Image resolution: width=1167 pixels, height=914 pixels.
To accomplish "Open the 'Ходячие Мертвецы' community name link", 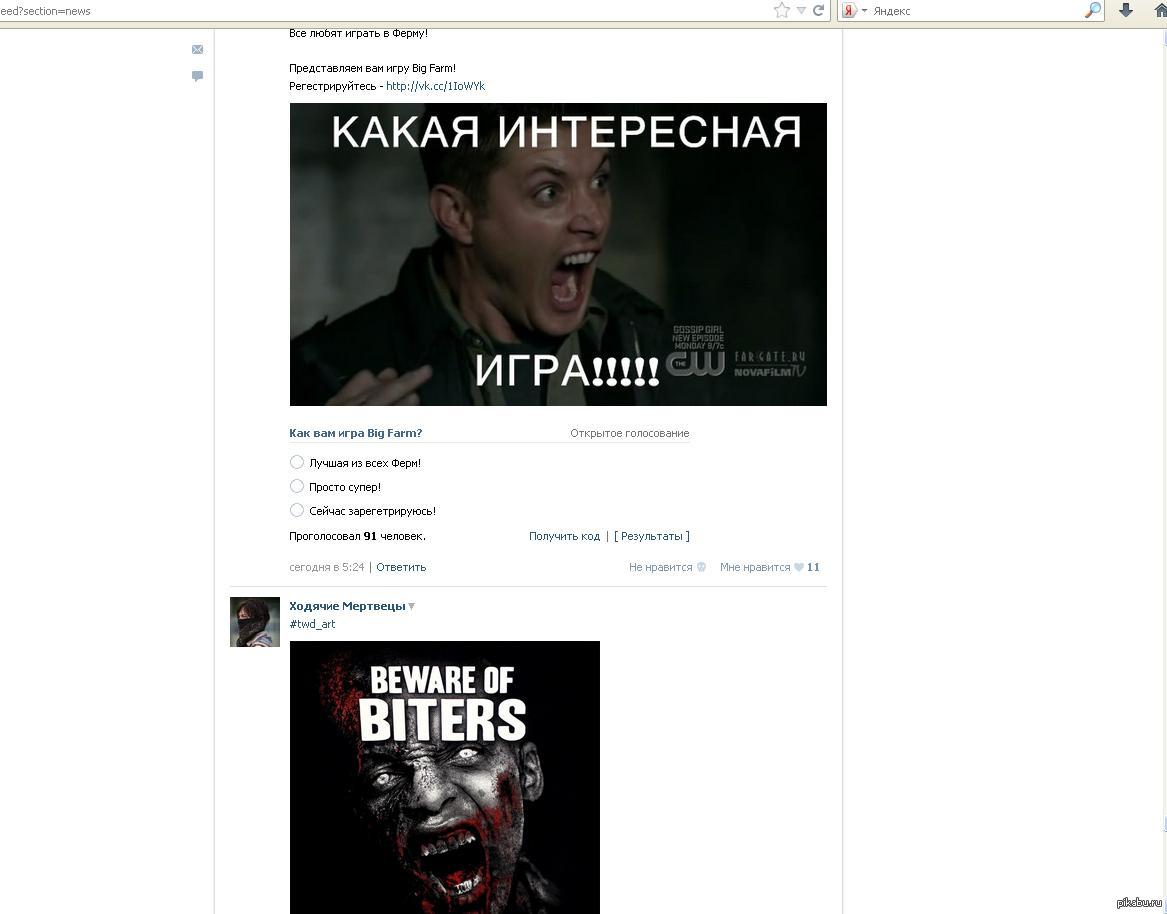I will [x=347, y=606].
